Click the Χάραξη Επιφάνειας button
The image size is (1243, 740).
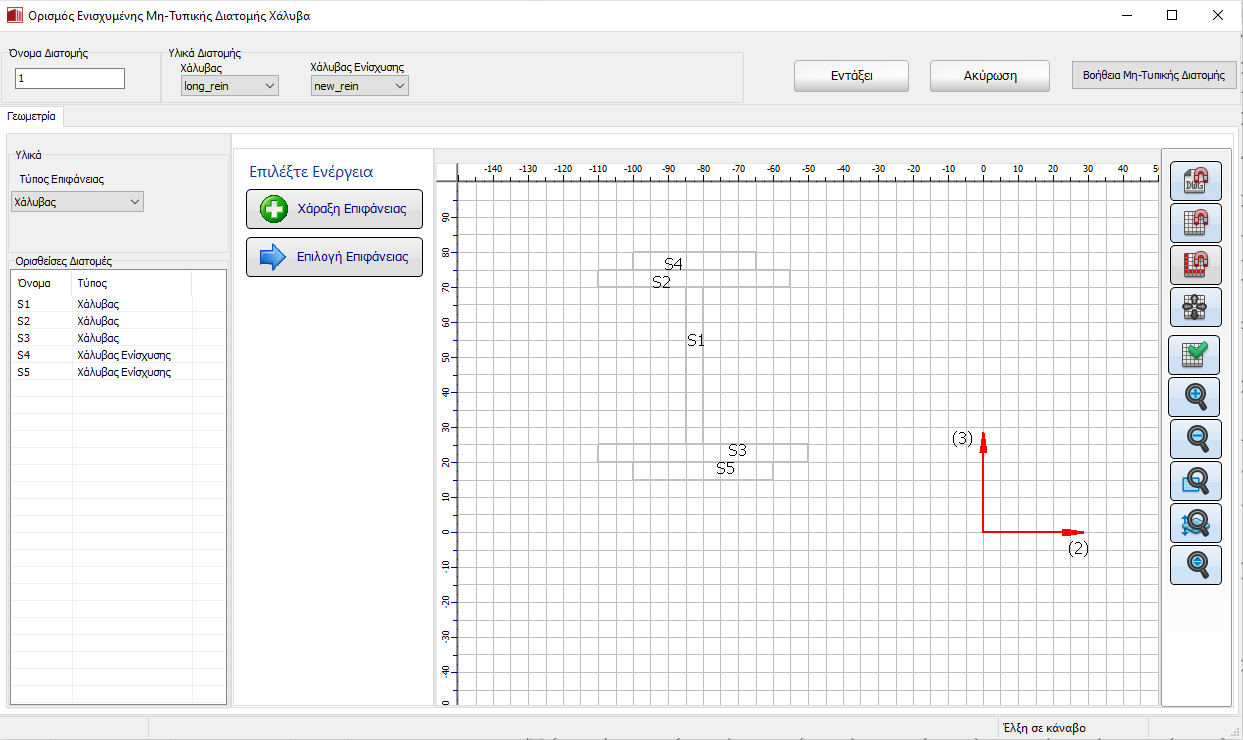coord(334,209)
